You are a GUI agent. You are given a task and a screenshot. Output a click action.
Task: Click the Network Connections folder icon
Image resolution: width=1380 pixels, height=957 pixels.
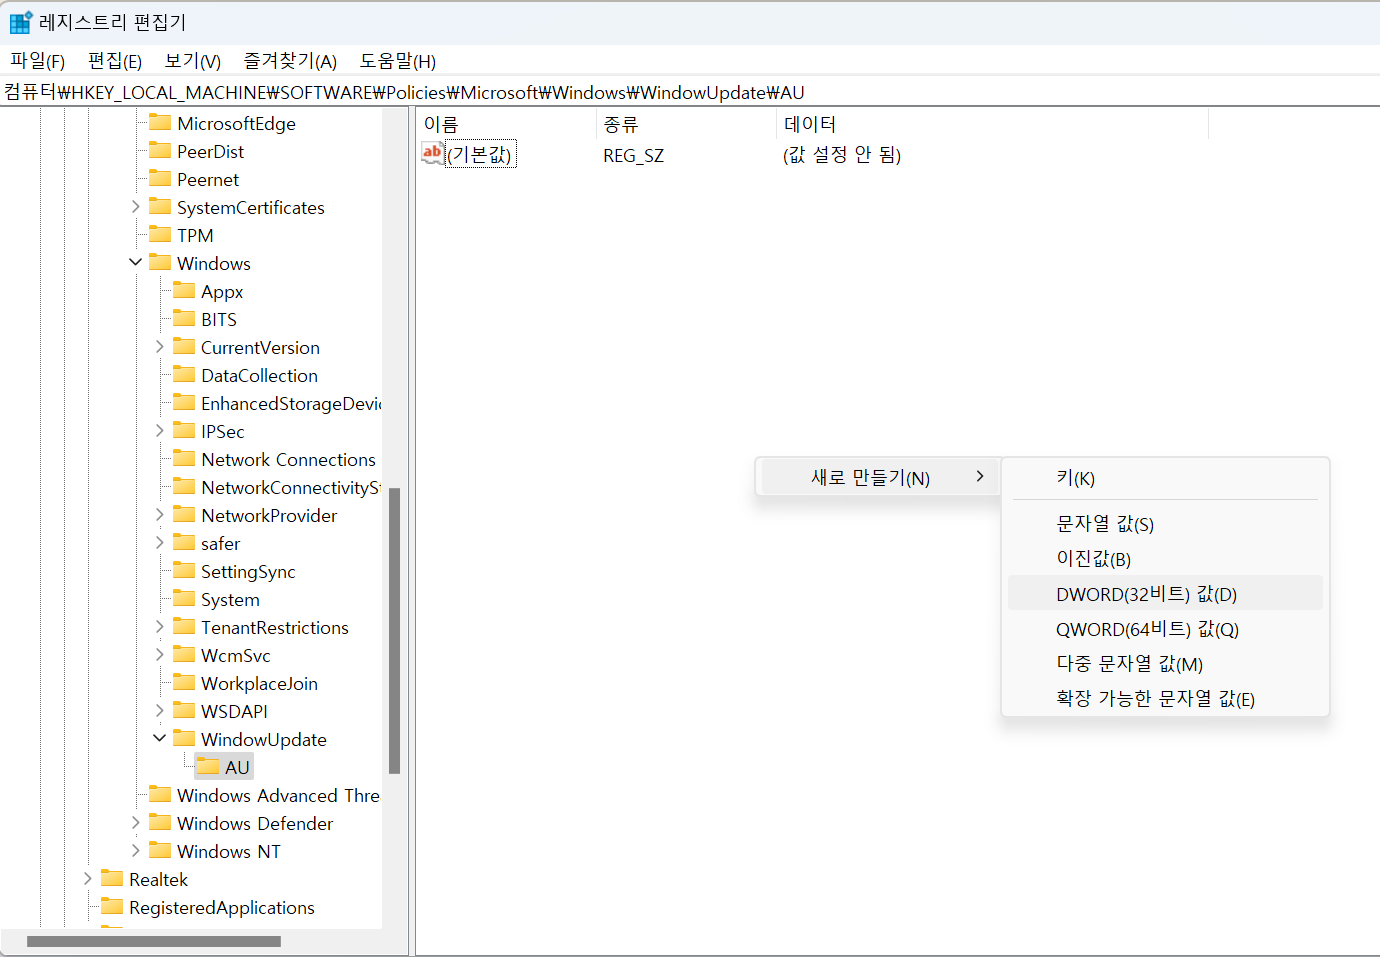(184, 458)
